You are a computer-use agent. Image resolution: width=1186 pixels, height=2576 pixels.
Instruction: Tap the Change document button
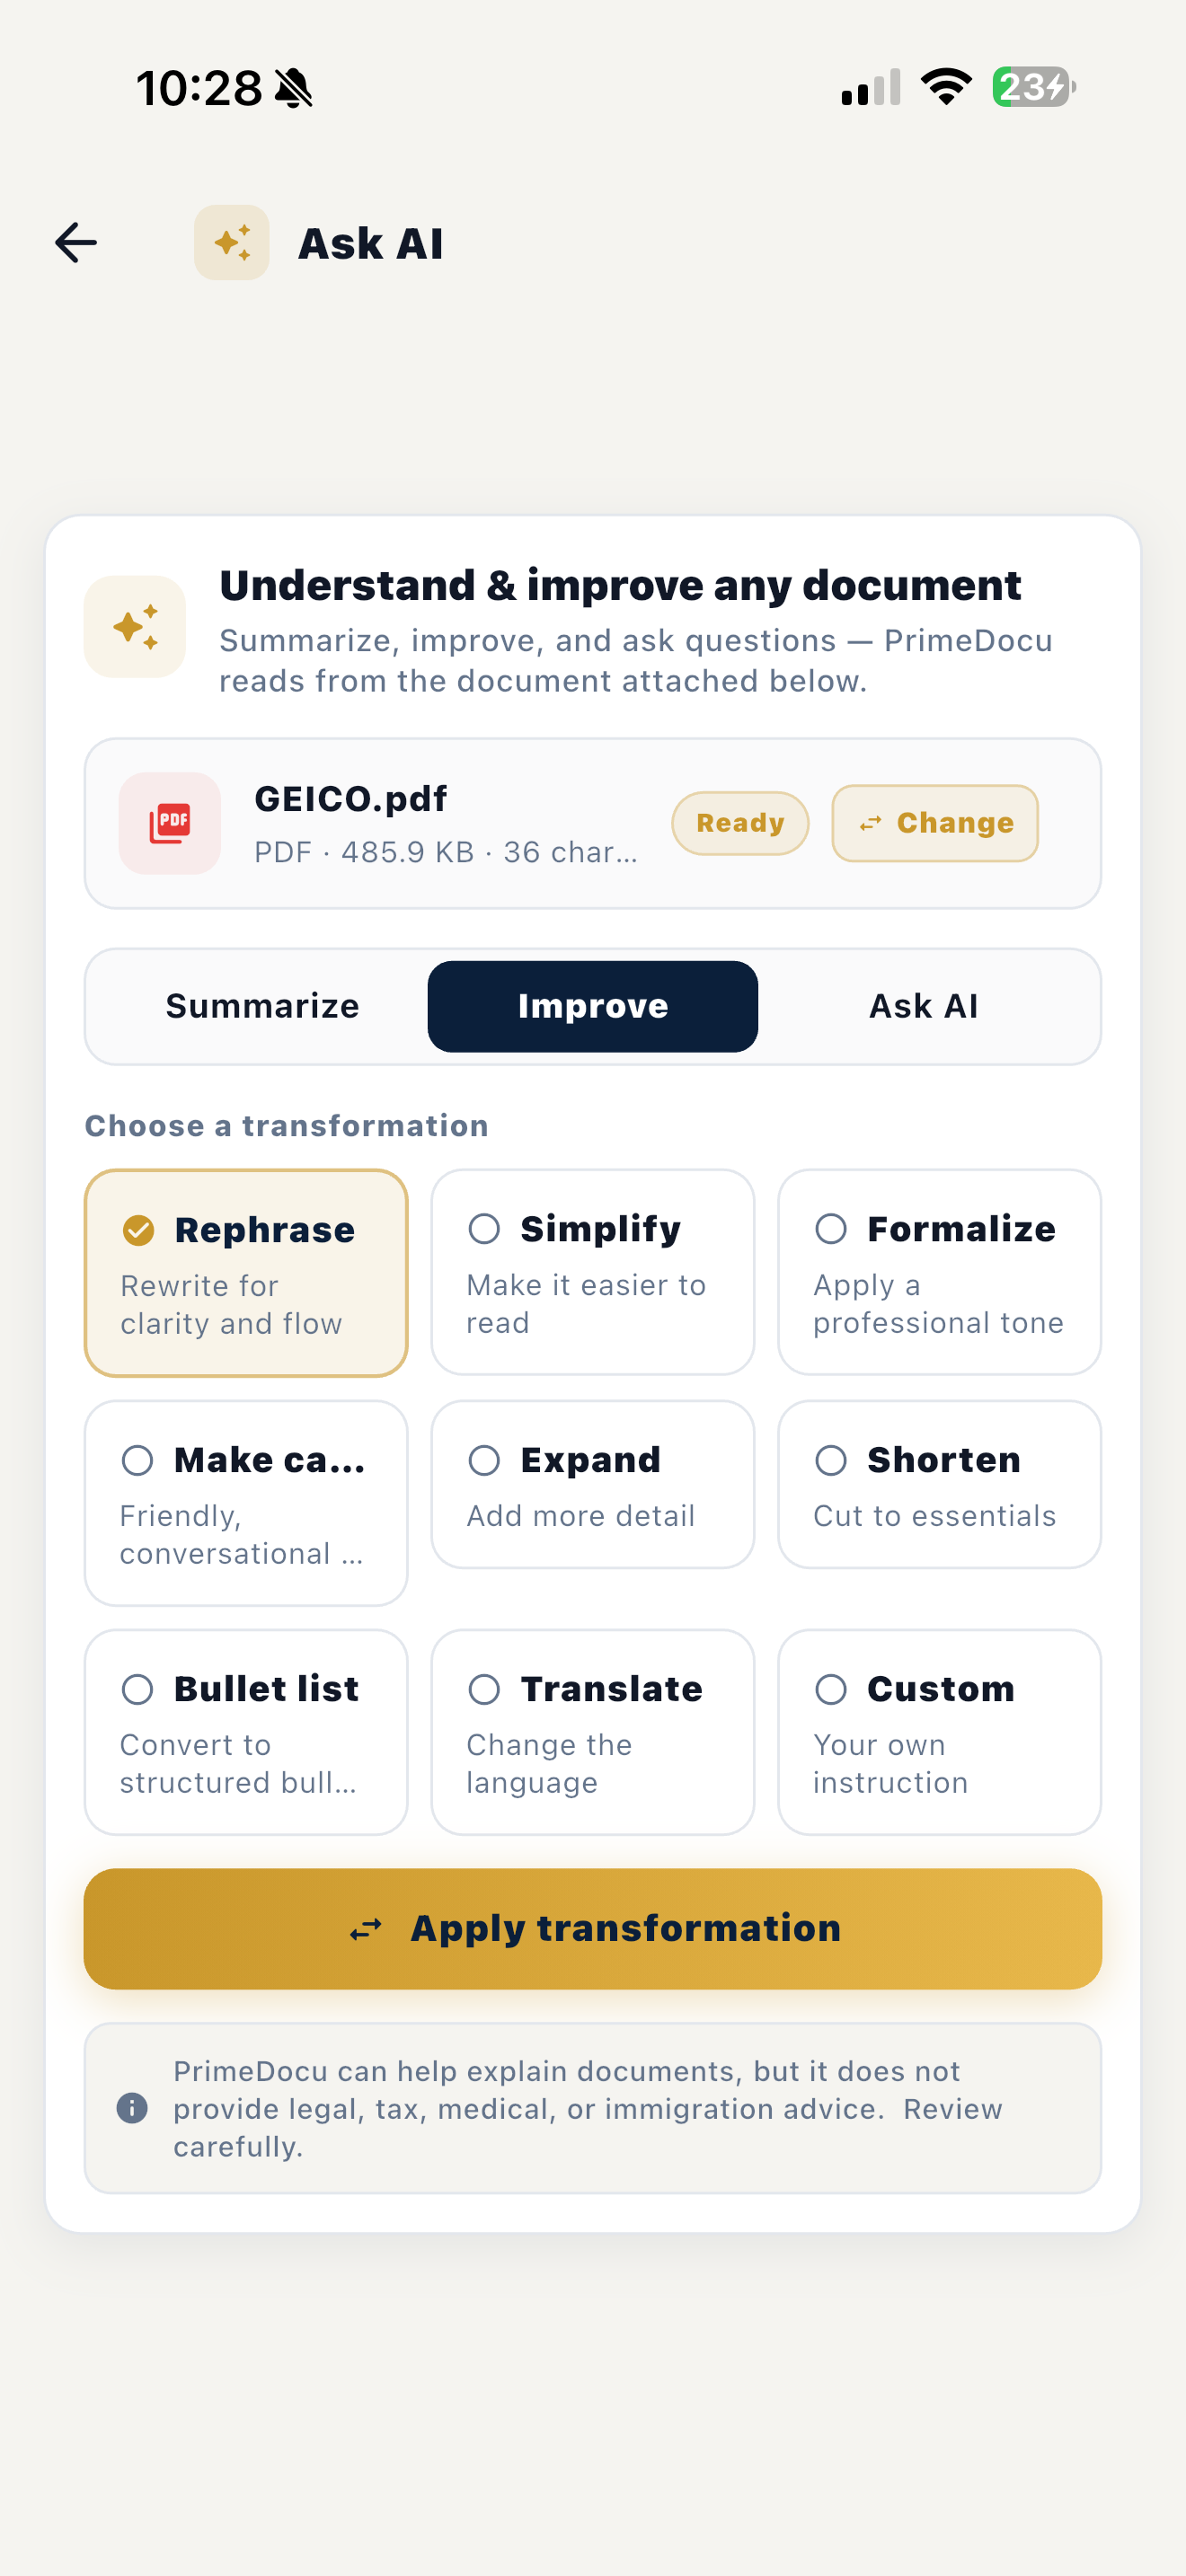click(x=935, y=823)
